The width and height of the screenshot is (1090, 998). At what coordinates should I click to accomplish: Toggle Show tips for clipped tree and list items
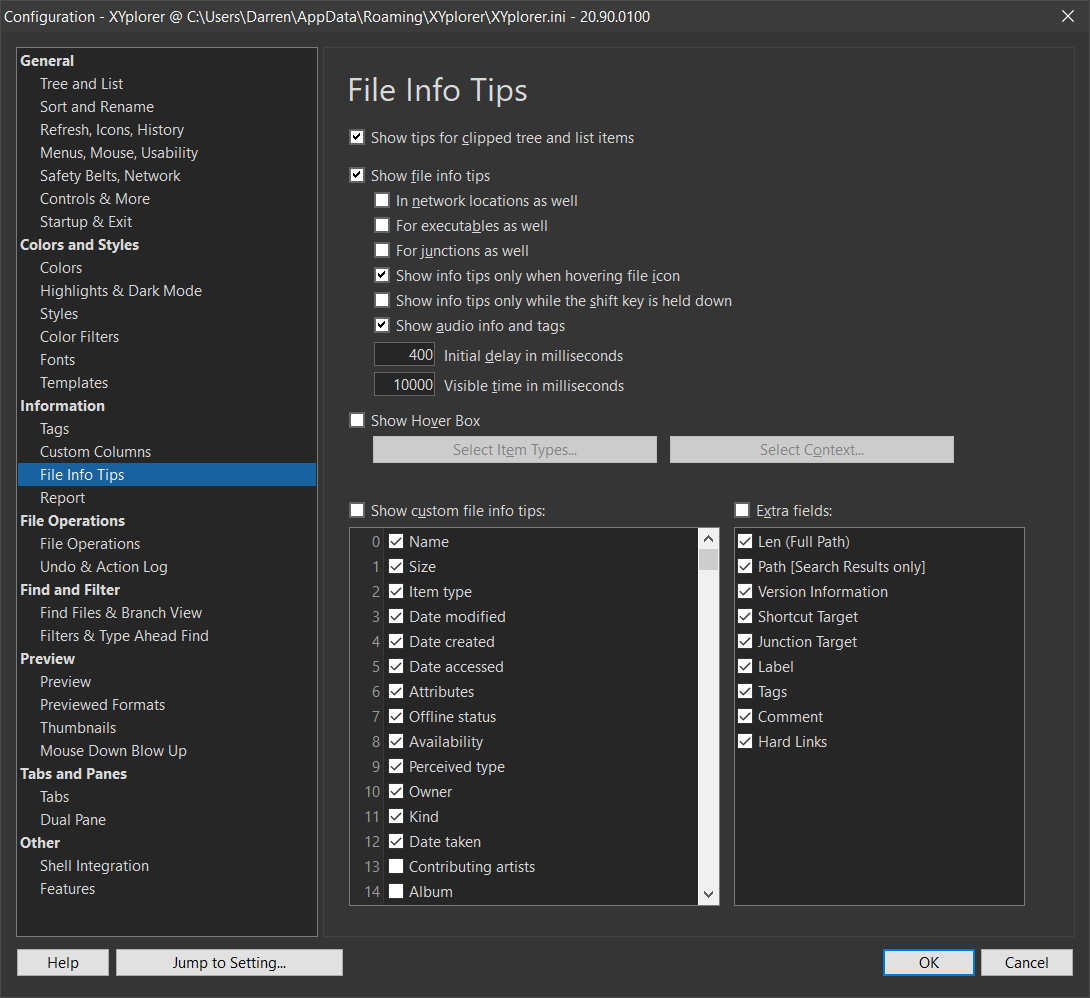(357, 137)
